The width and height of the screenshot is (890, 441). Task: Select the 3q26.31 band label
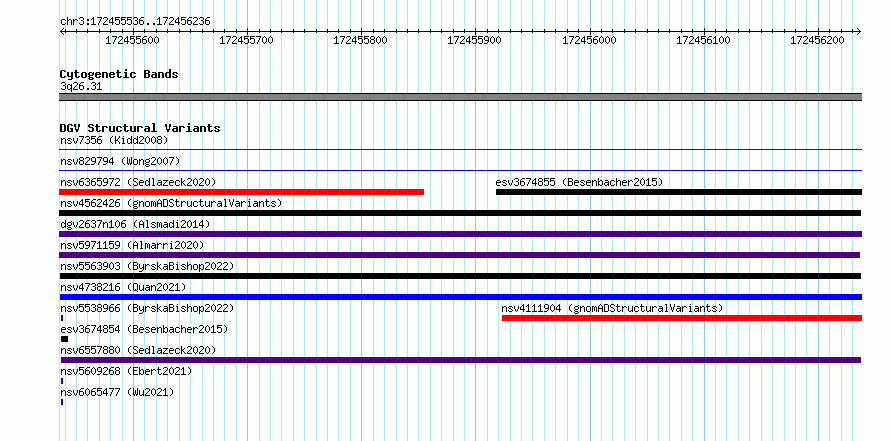tap(81, 86)
